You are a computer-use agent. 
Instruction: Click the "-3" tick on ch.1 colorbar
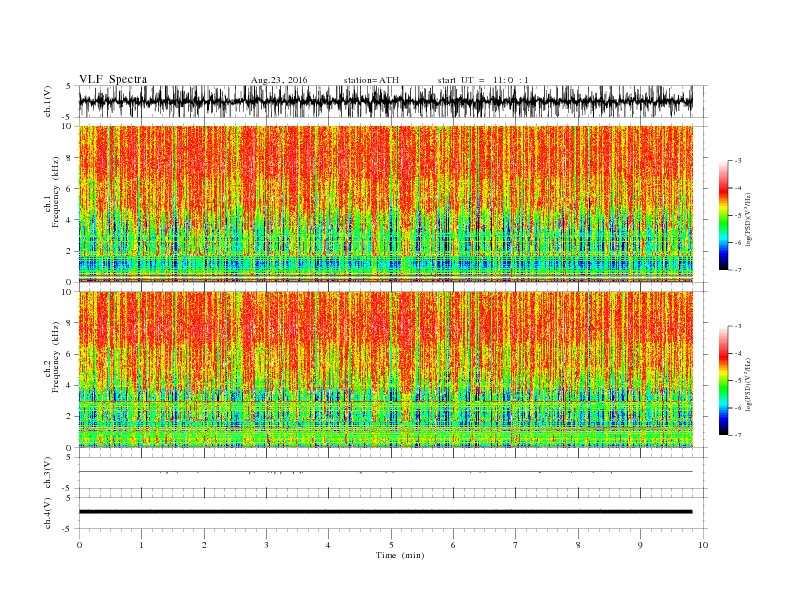(x=738, y=161)
